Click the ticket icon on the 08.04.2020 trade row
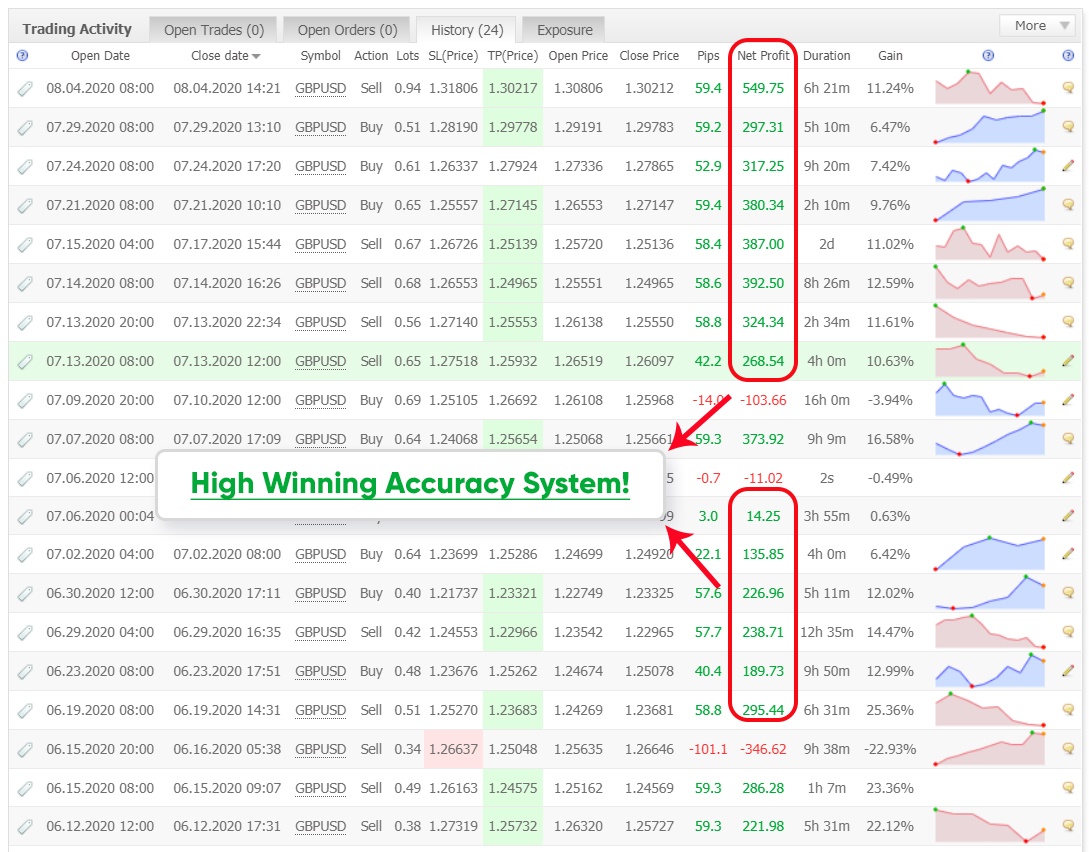 tap(25, 88)
